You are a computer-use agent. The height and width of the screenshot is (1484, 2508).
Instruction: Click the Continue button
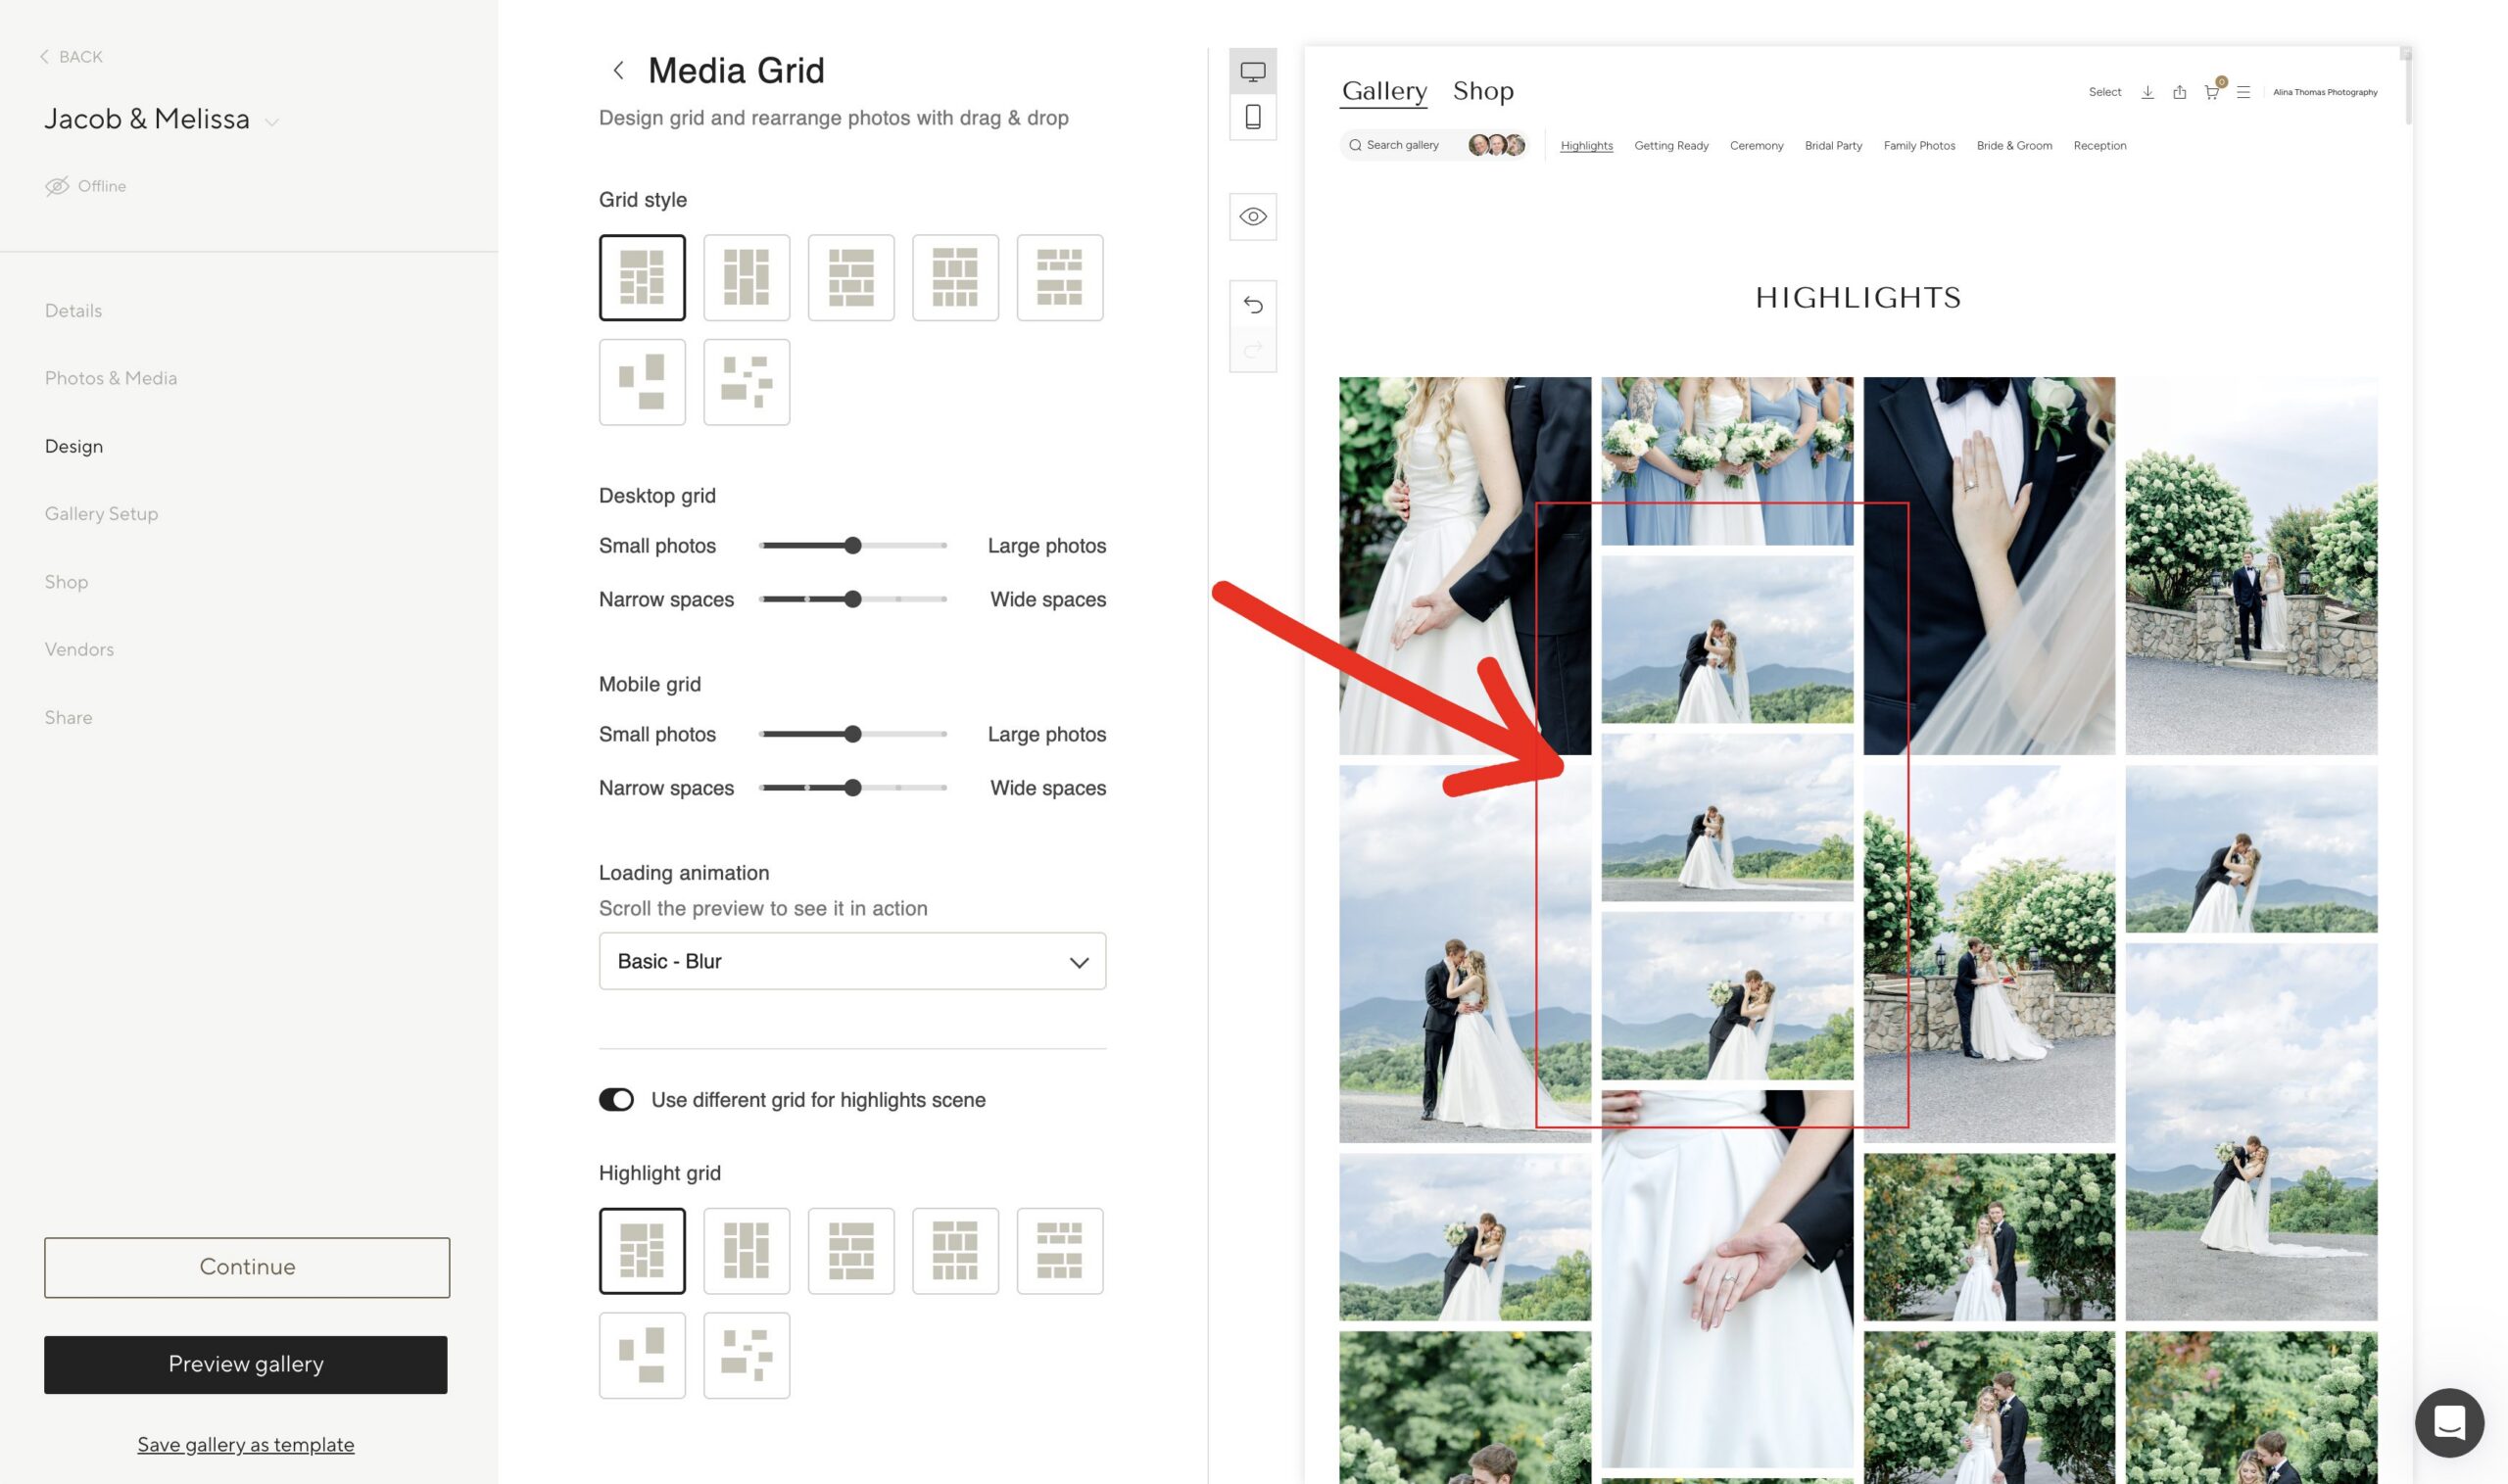pos(247,1267)
